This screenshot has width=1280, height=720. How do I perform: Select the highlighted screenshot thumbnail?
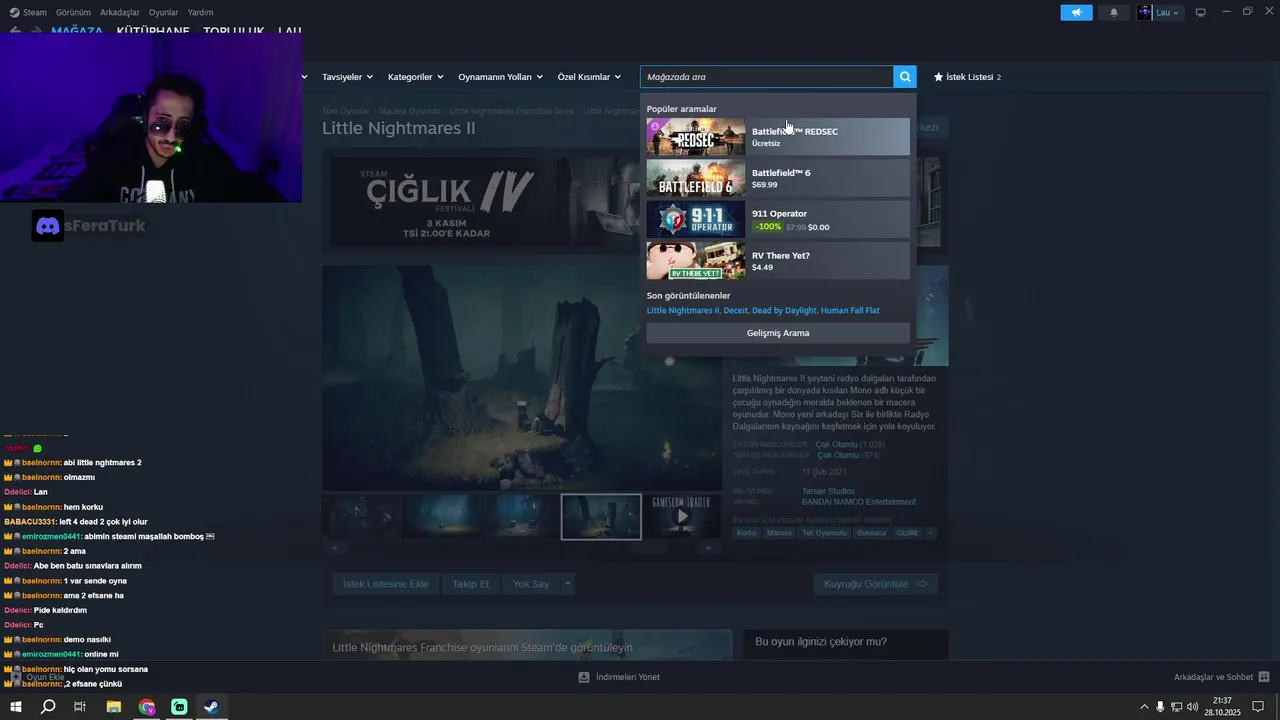601,516
